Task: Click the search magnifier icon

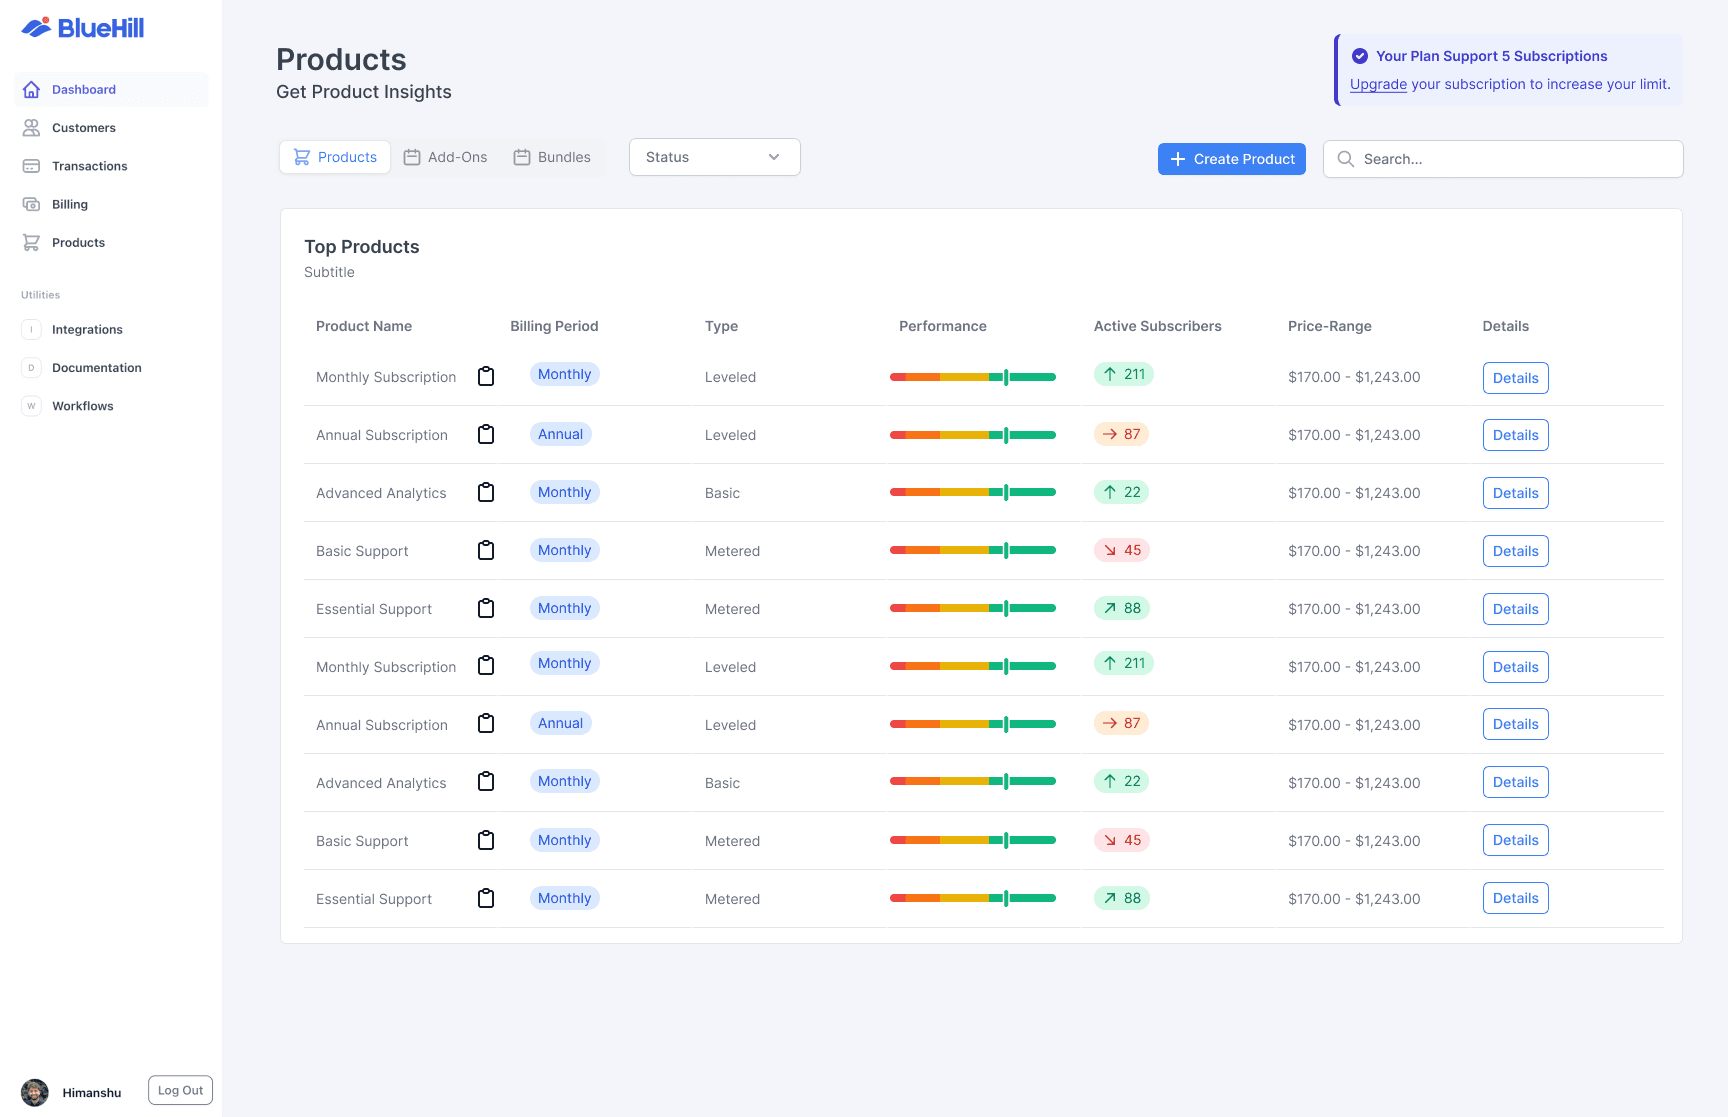Action: tap(1346, 159)
